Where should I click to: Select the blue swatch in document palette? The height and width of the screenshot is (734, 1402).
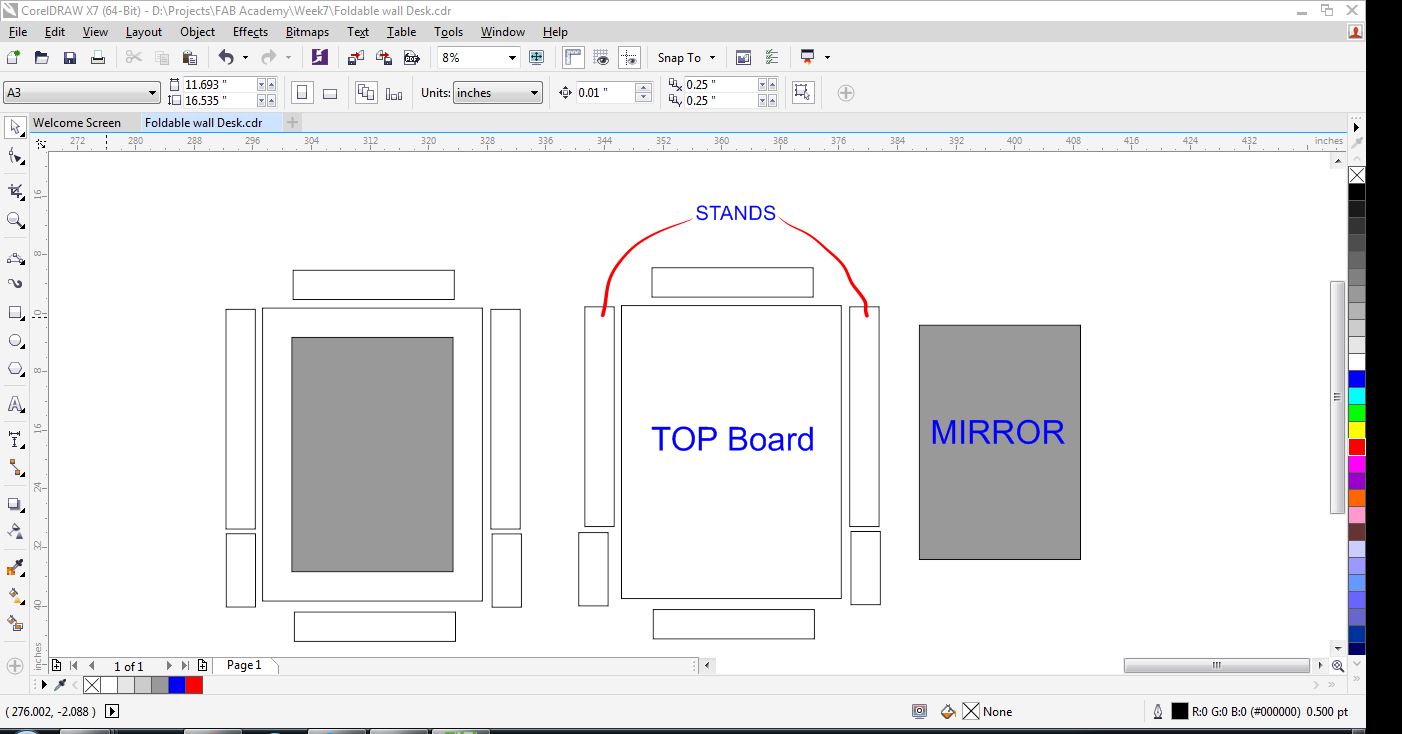177,685
